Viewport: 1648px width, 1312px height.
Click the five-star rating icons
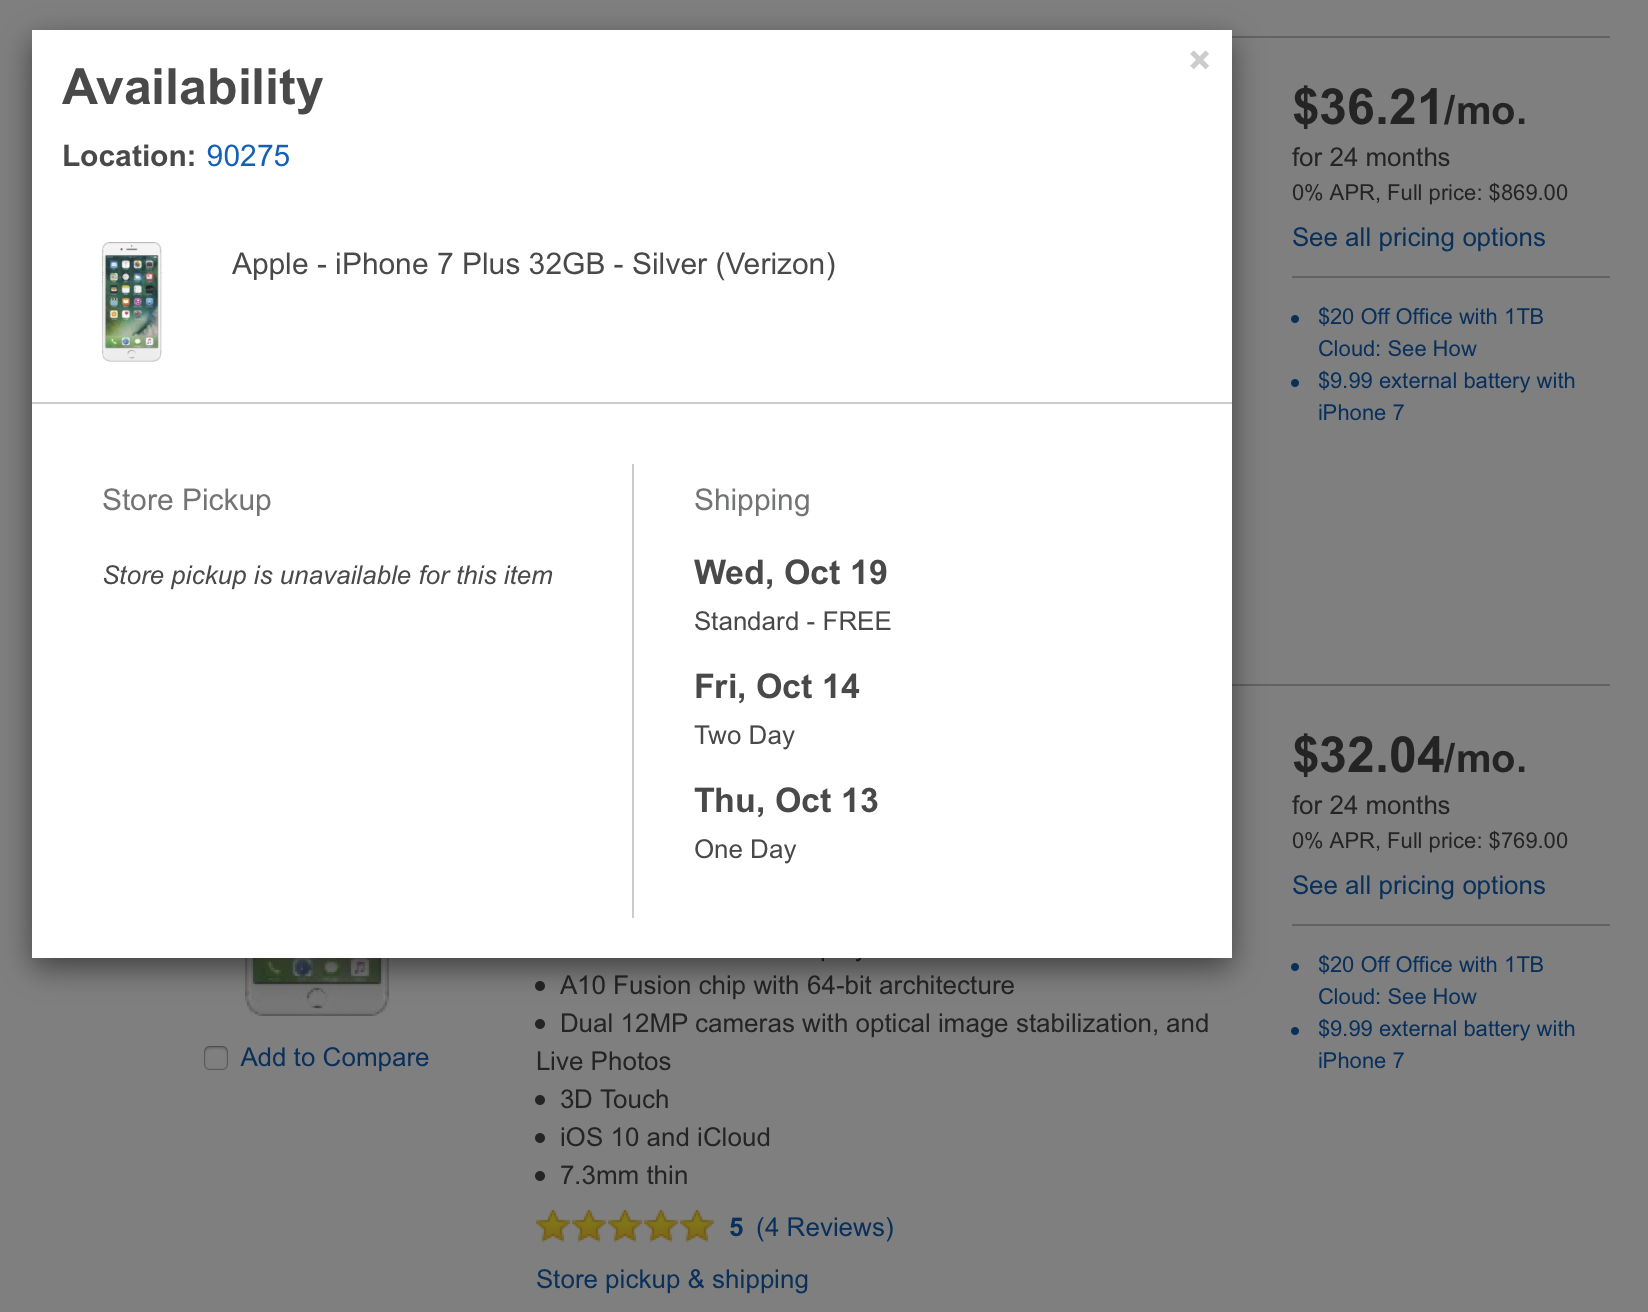point(624,1227)
